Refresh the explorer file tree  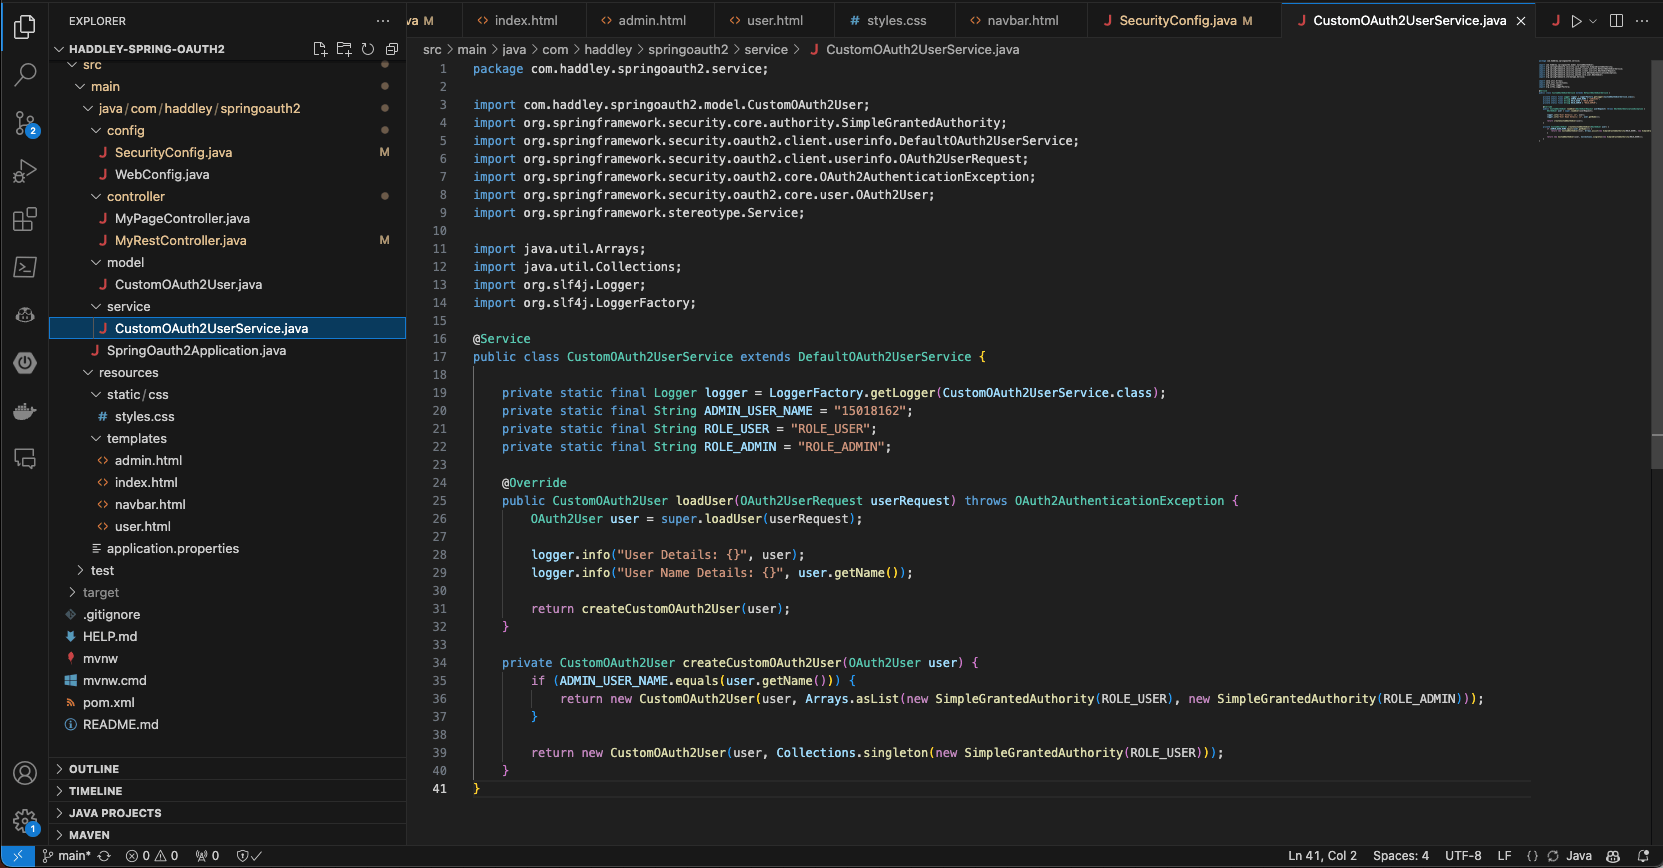coord(368,49)
